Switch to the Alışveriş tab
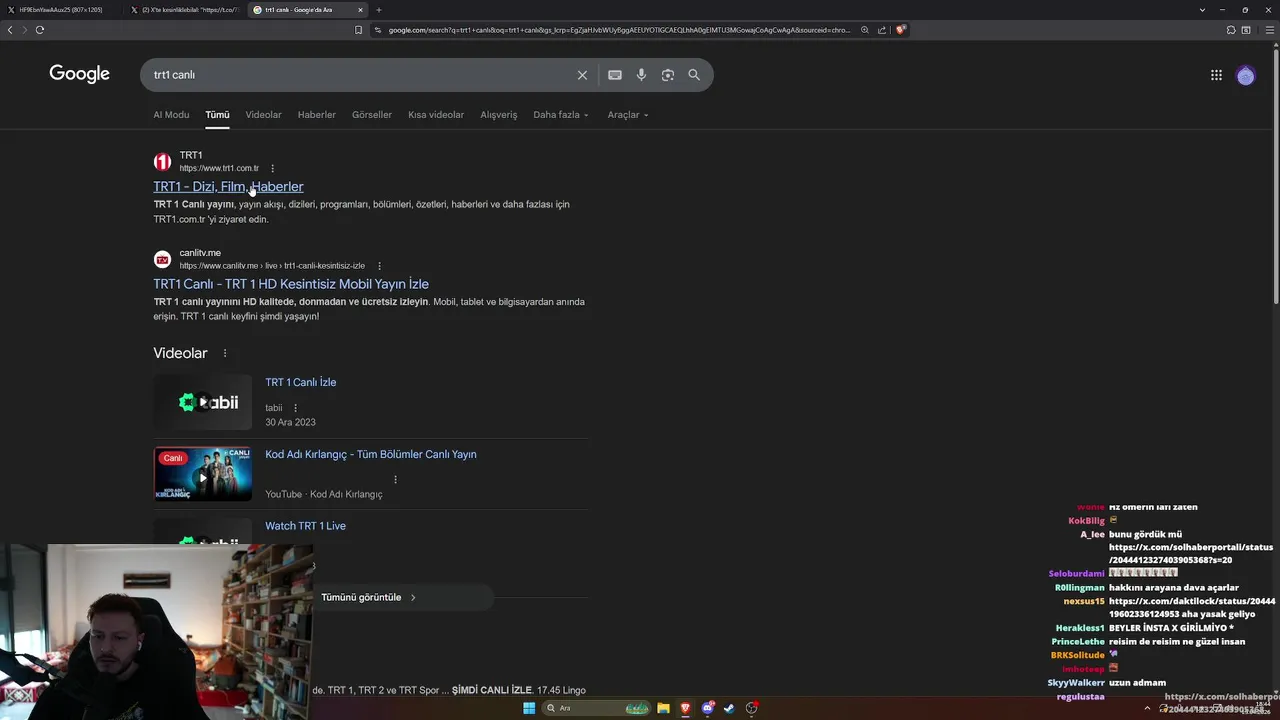 coord(499,115)
